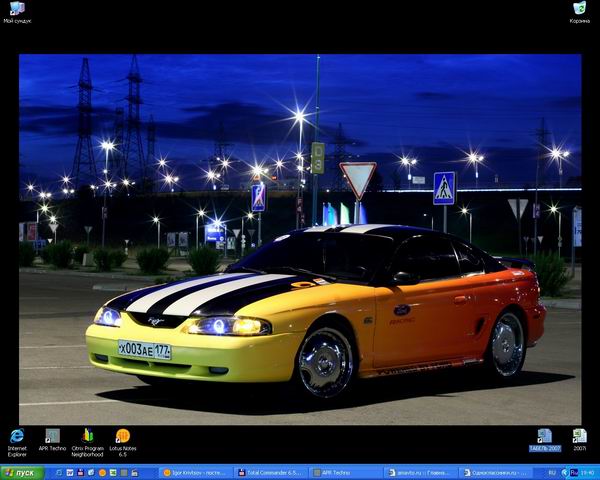The width and height of the screenshot is (600, 480).
Task: Select the highlighted desktop file dated 2007
Action: click(x=544, y=436)
